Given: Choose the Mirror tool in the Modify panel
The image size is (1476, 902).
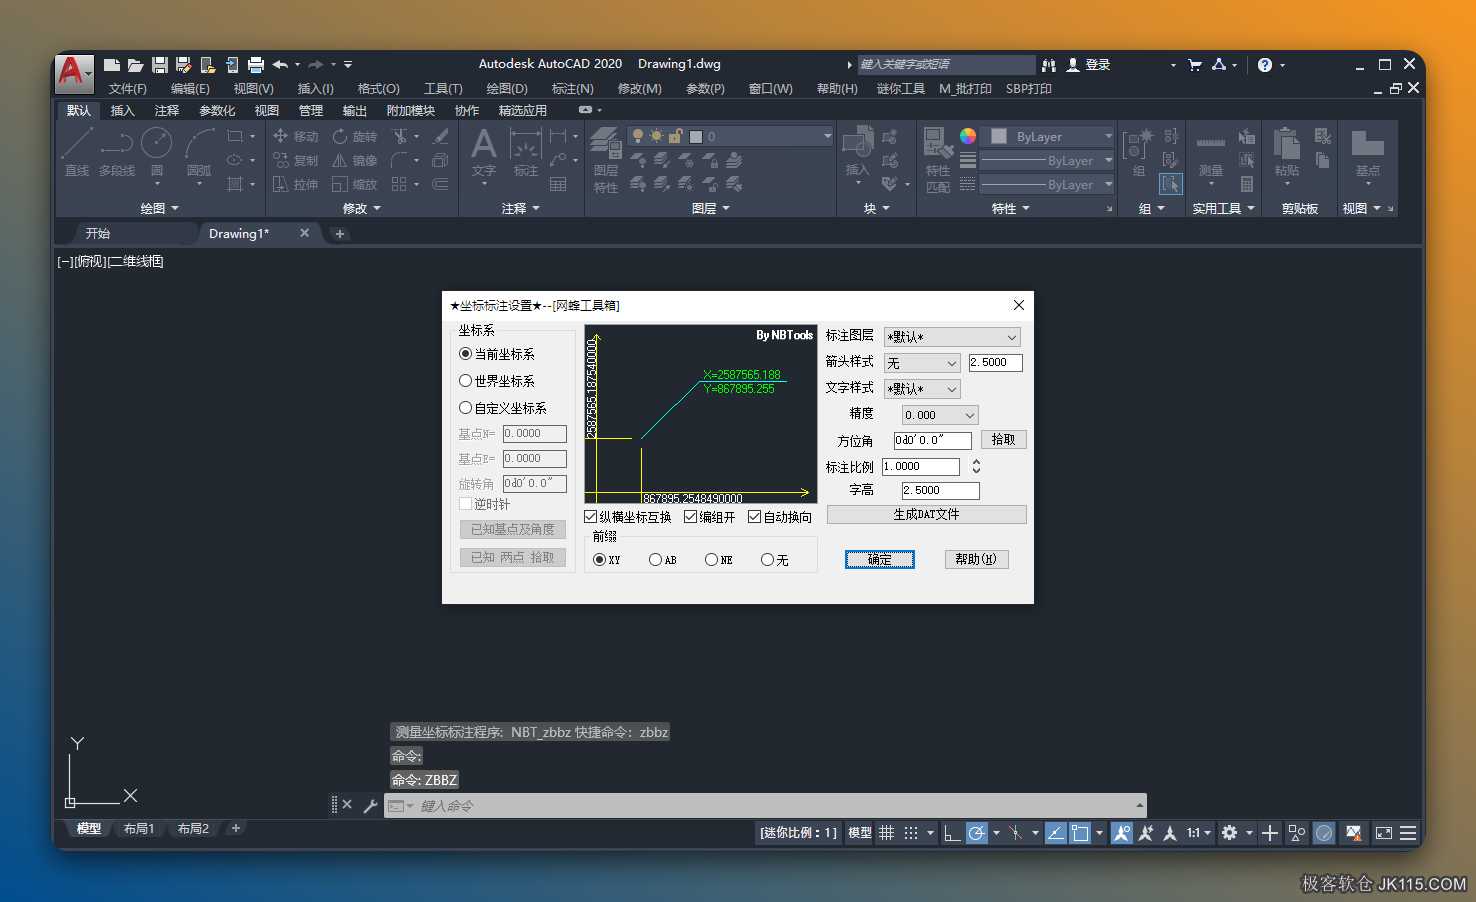Looking at the screenshot, I should point(355,160).
